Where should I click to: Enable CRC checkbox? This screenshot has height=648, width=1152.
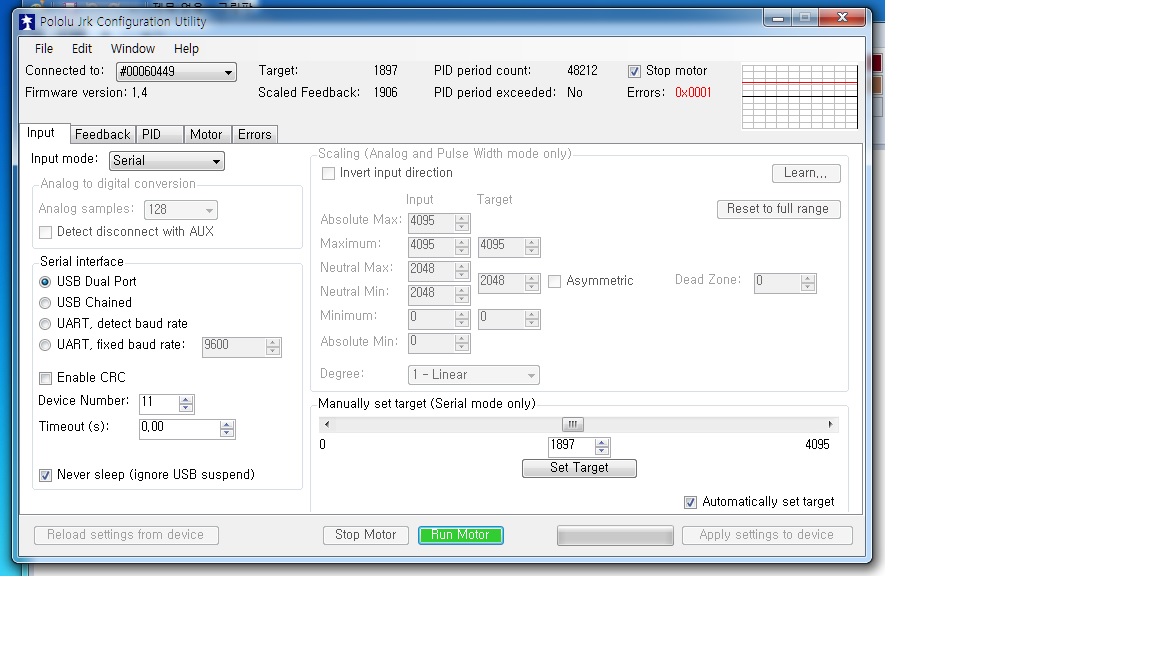point(46,378)
